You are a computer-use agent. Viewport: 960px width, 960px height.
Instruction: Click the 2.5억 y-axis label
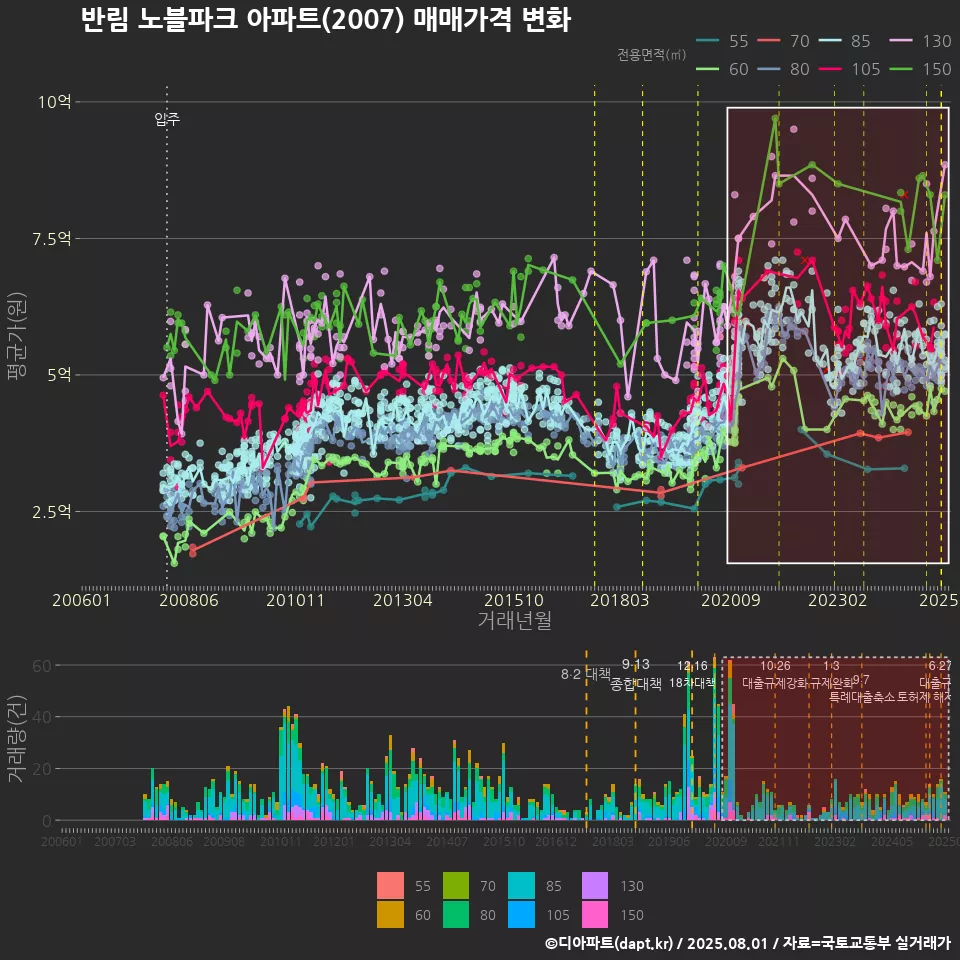52,511
